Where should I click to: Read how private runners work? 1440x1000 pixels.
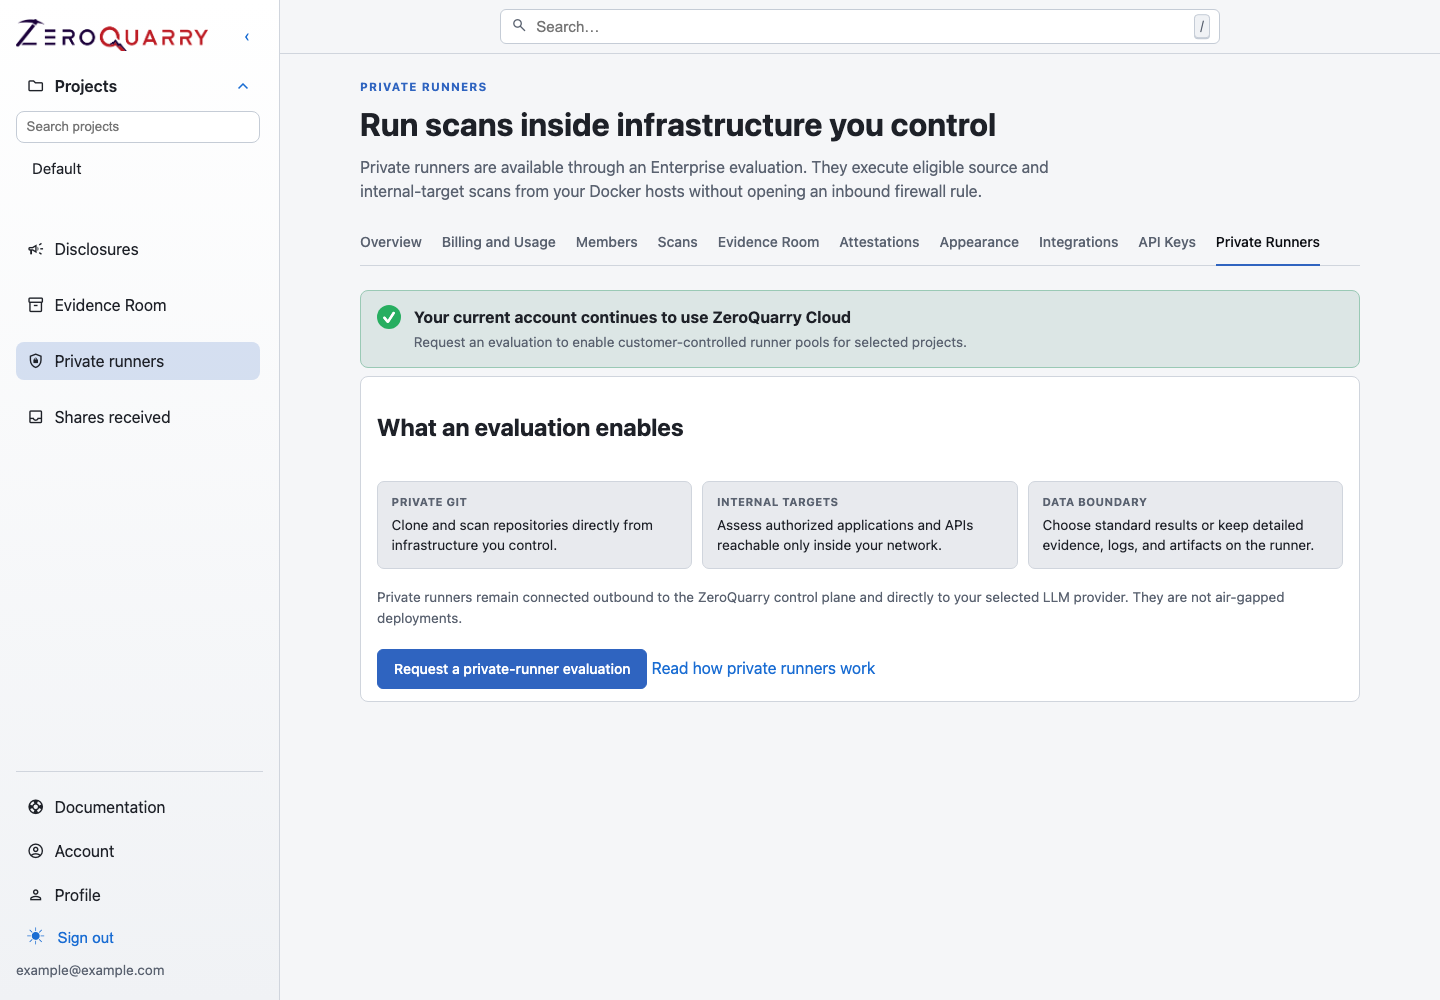pos(763,668)
